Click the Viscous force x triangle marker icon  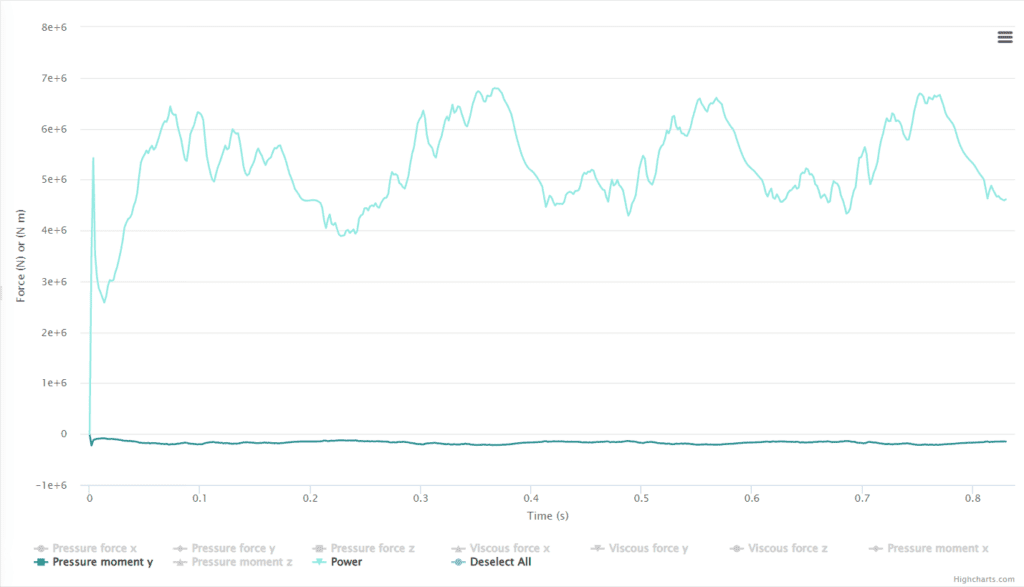[x=457, y=548]
